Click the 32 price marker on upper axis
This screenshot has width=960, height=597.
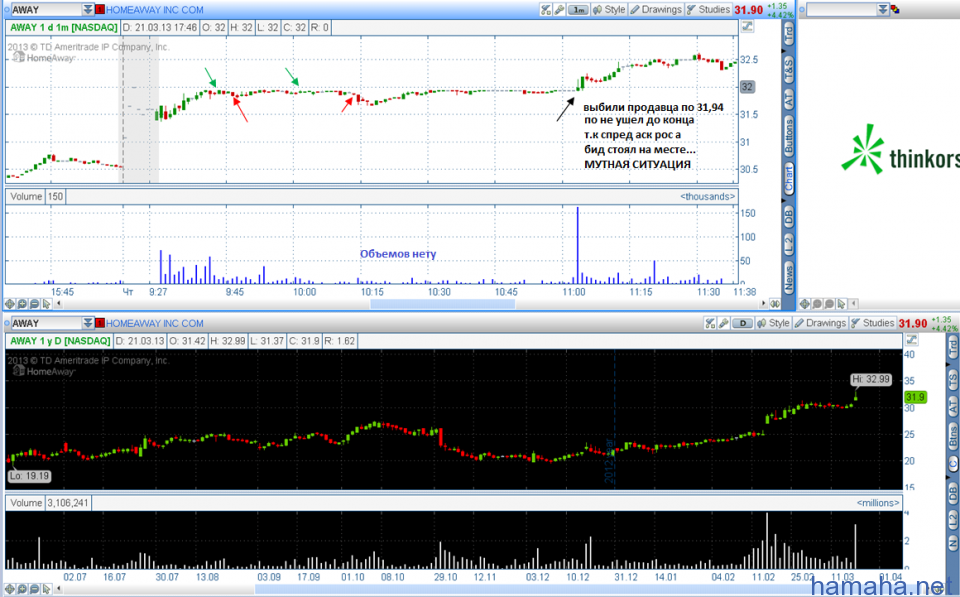tap(746, 87)
